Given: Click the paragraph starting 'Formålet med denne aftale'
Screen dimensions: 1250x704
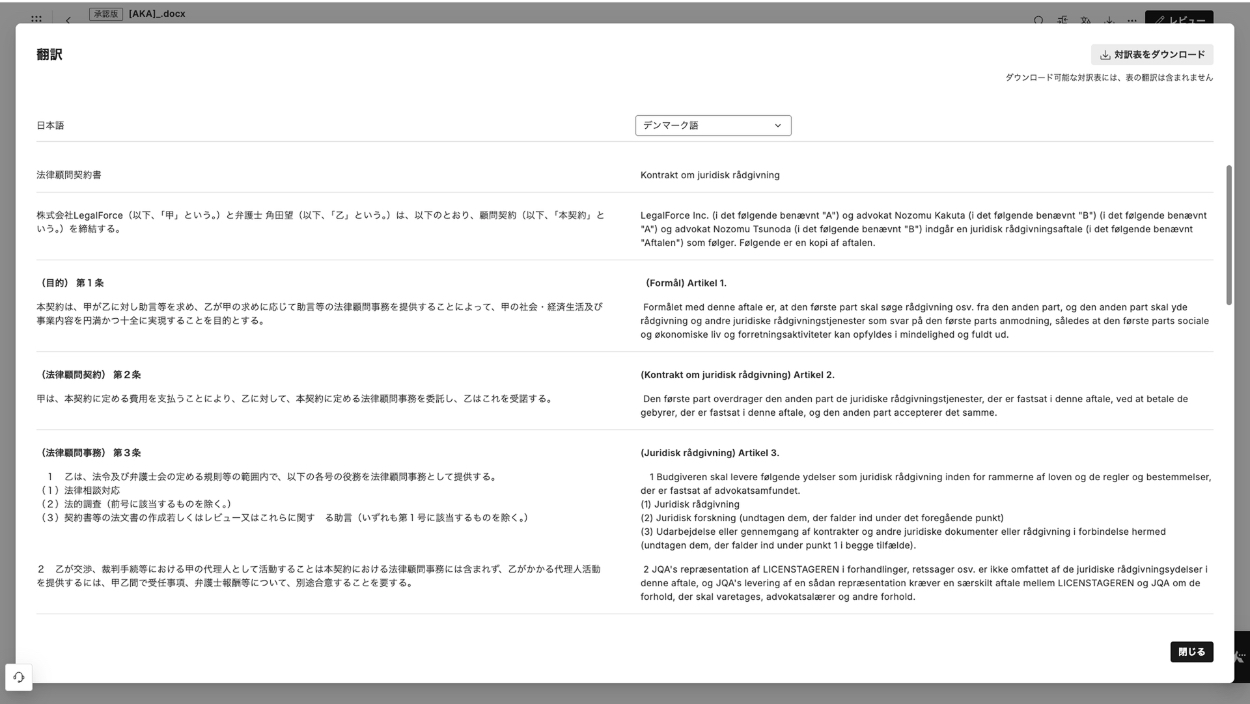Looking at the screenshot, I should pyautogui.click(x=924, y=320).
